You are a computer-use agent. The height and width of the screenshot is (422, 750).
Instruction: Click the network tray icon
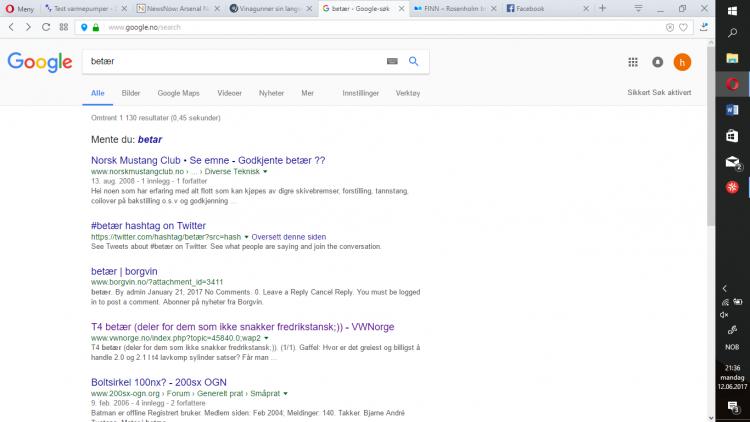(x=726, y=302)
